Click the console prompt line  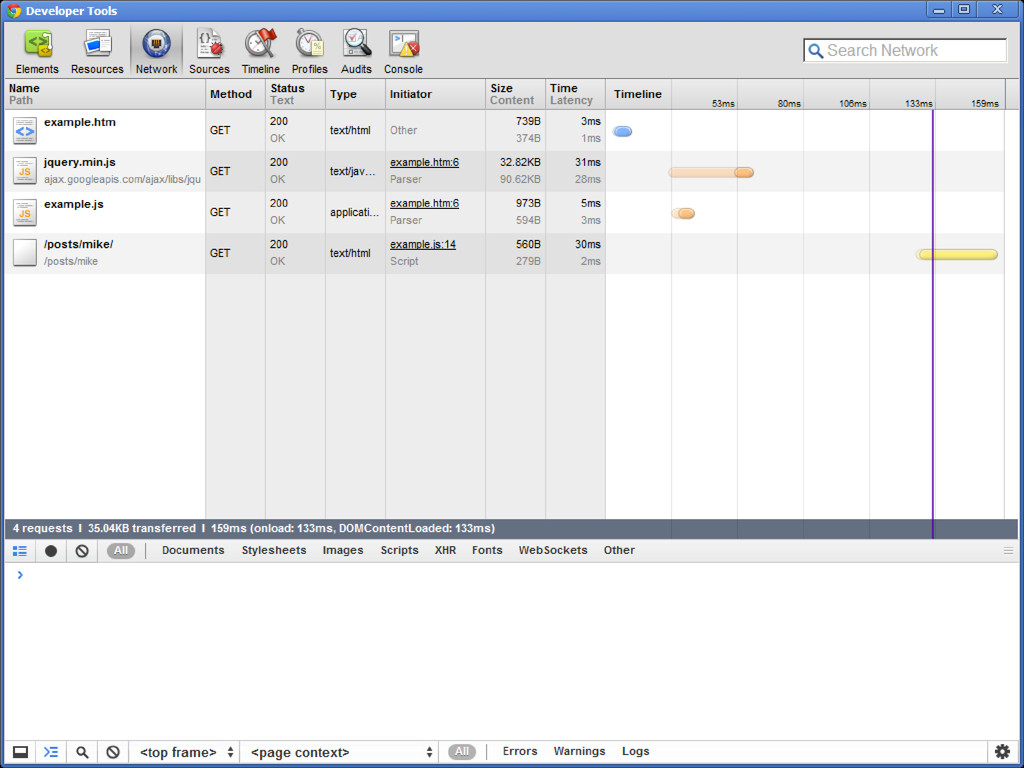(x=511, y=575)
